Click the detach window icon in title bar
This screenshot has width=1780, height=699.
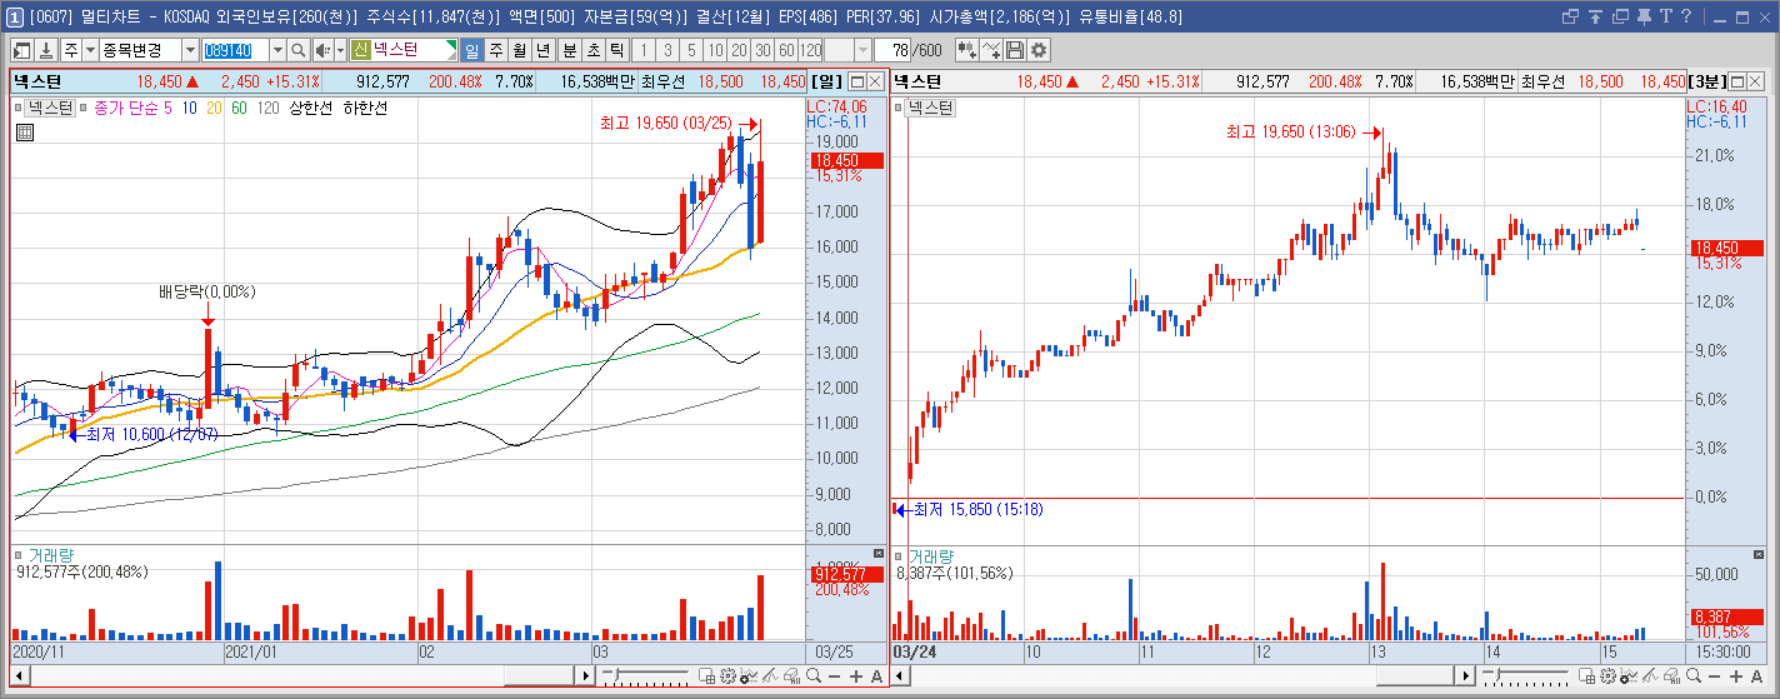pos(1570,16)
